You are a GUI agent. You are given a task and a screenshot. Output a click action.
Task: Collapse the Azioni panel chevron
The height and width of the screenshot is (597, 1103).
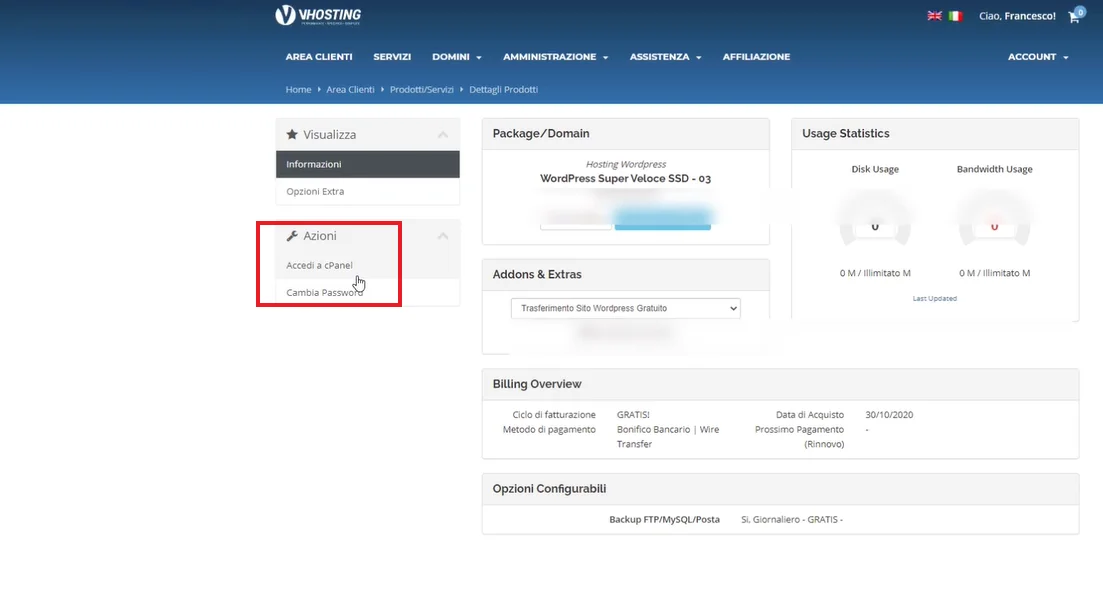coord(442,236)
